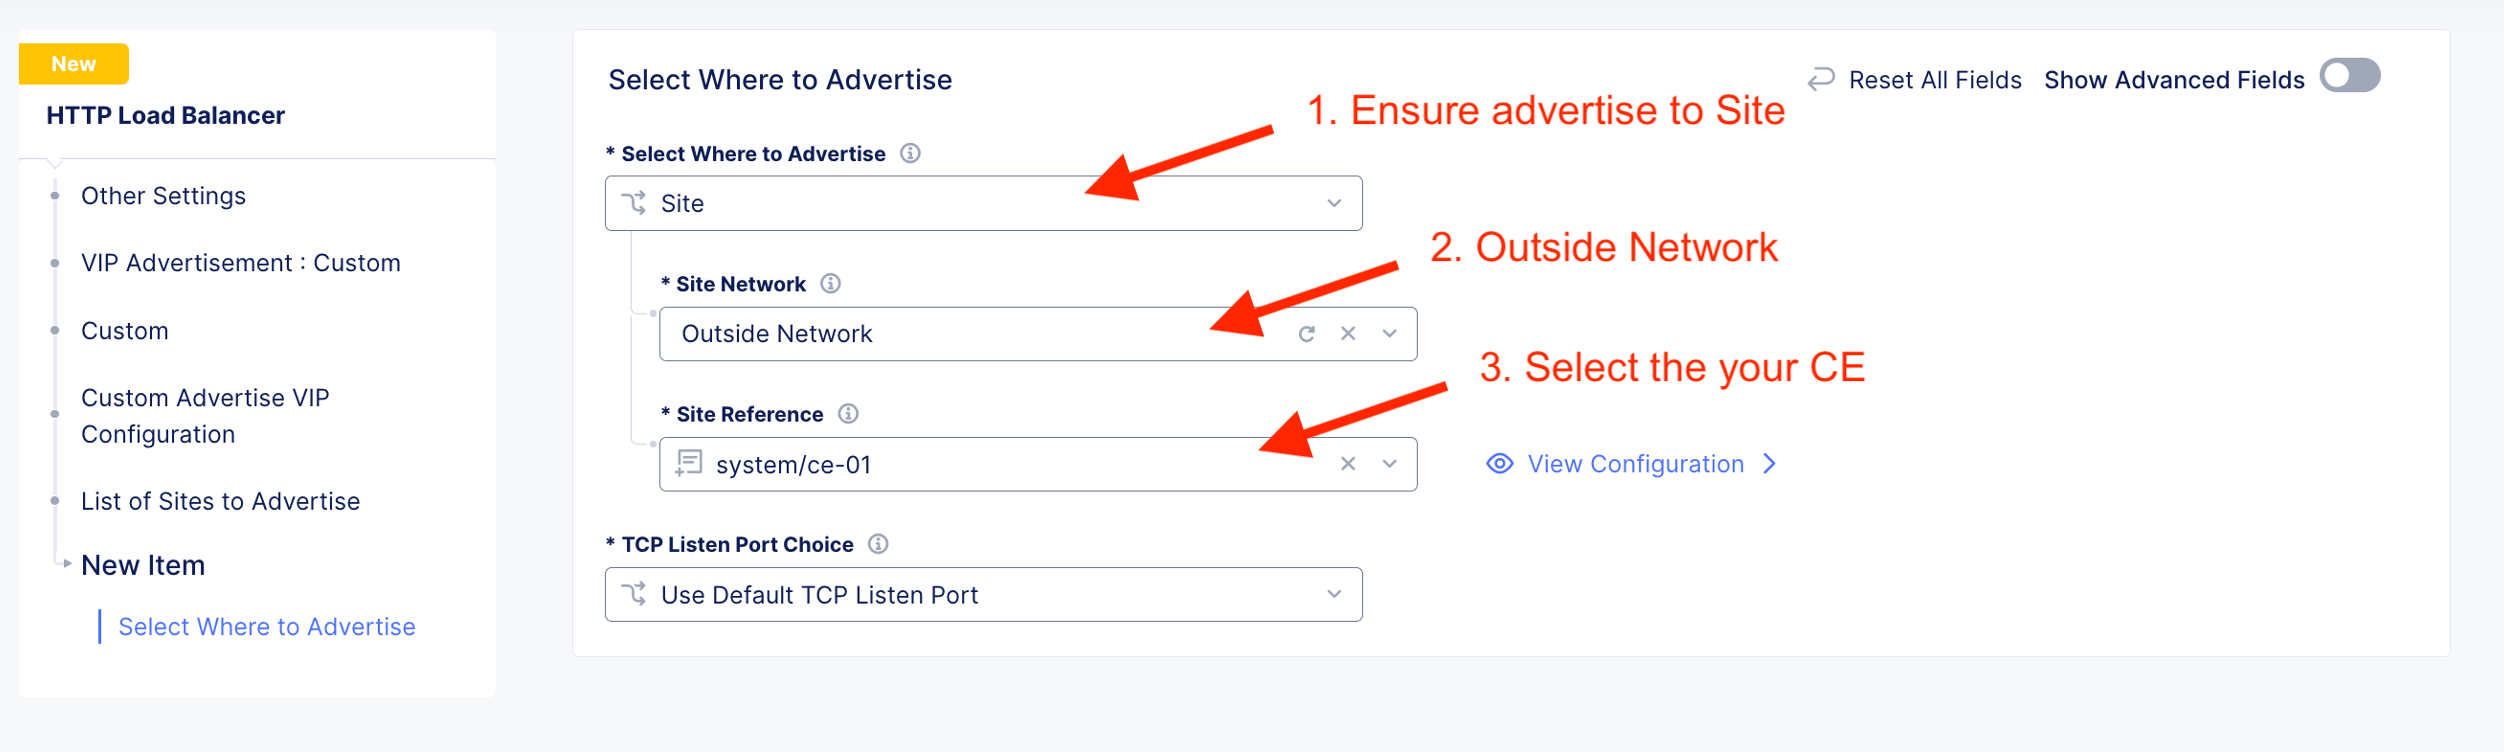Click the Select Where to Advertise sidebar link
Image resolution: width=2504 pixels, height=752 pixels.
[x=266, y=627]
